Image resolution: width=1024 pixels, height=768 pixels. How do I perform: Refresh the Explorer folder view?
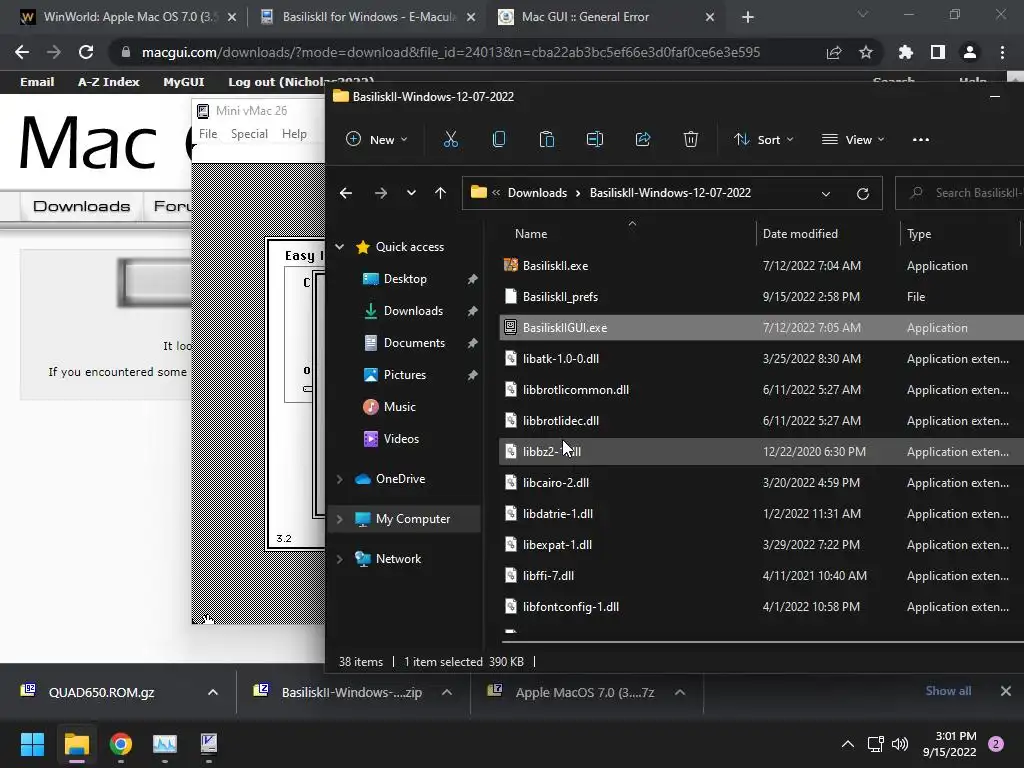863,193
